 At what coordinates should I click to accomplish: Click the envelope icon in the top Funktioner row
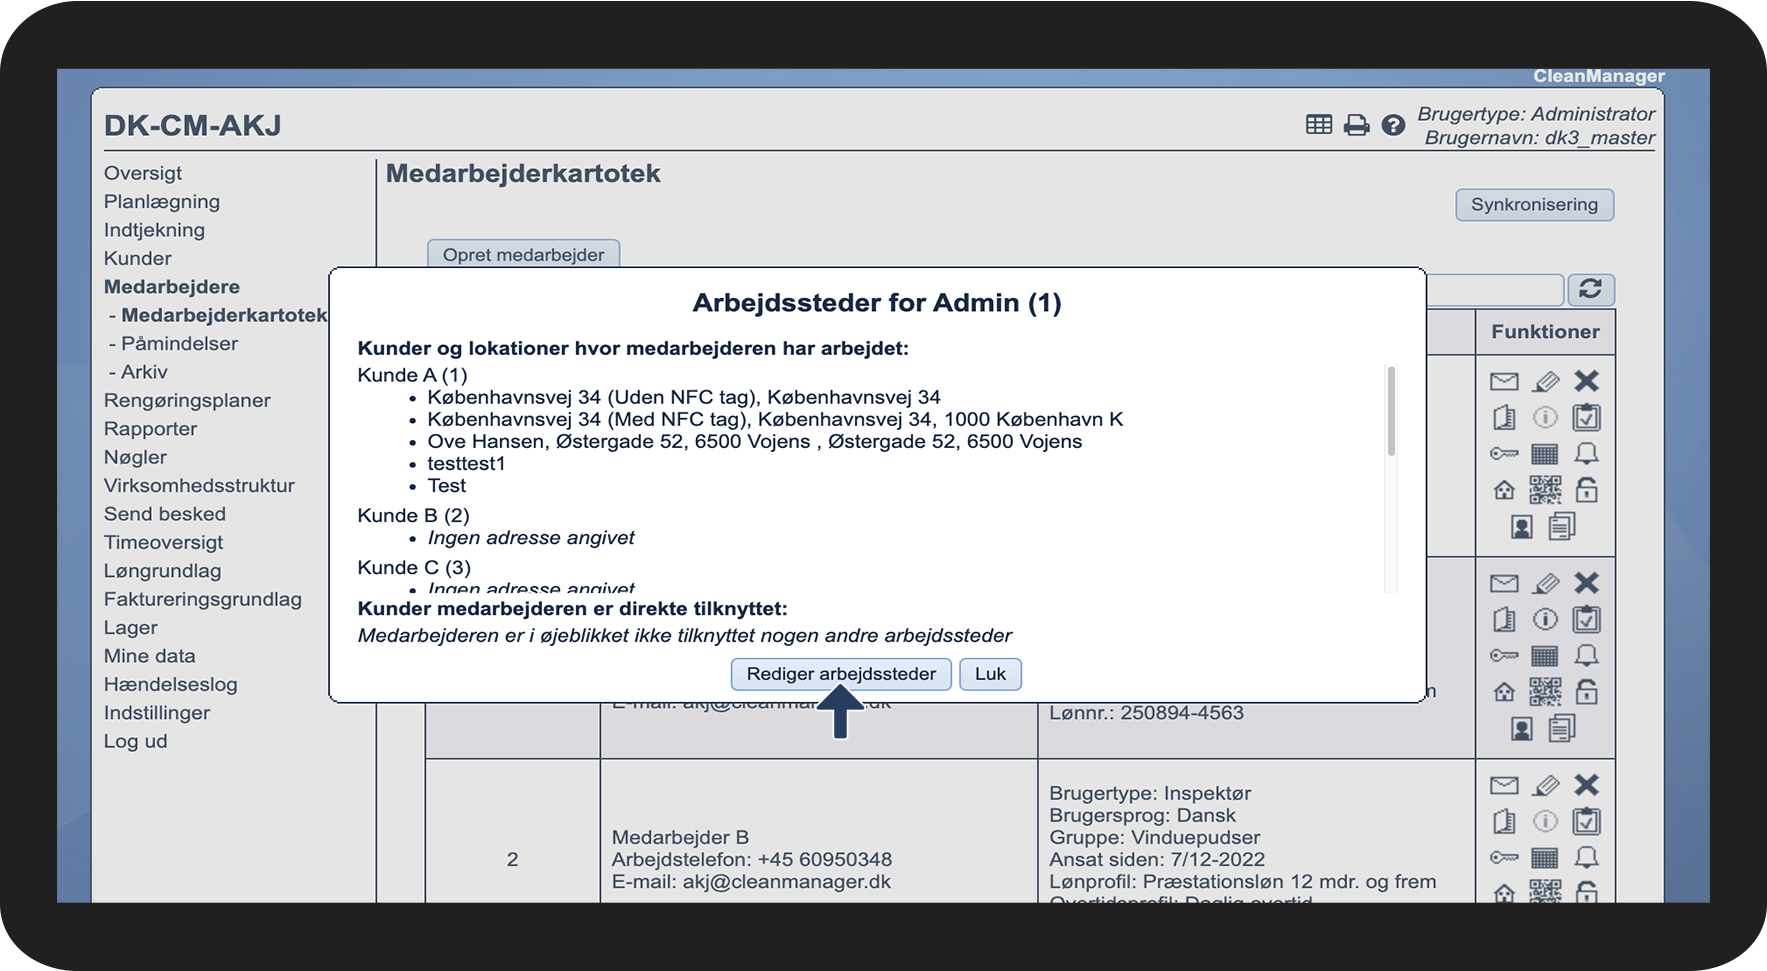(x=1504, y=381)
